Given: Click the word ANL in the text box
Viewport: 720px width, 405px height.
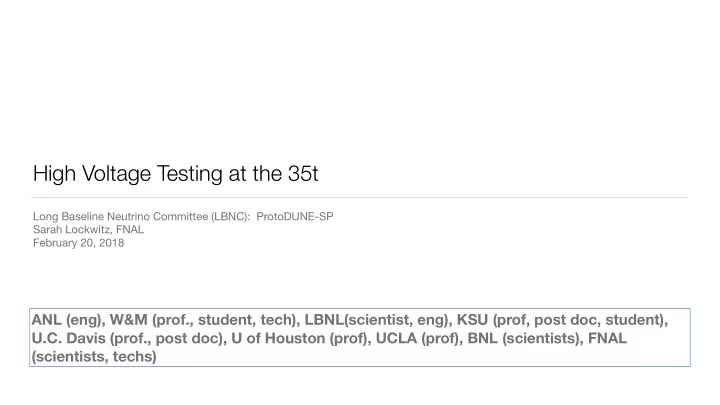Looking at the screenshot, I should [x=46, y=320].
